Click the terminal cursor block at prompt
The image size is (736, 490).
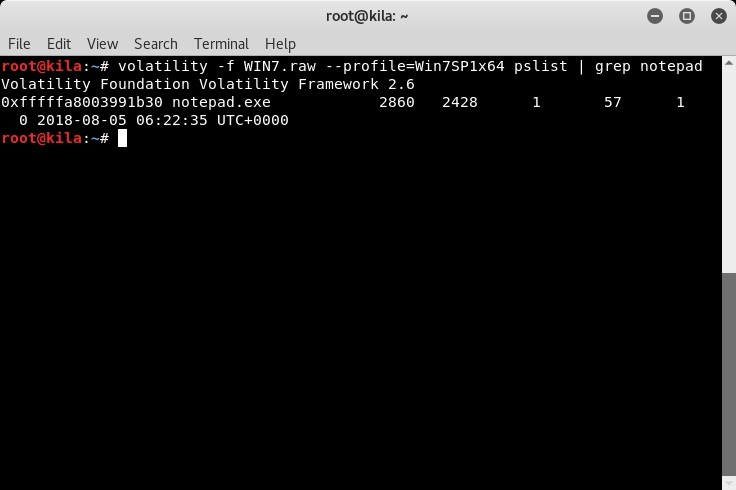(122, 138)
